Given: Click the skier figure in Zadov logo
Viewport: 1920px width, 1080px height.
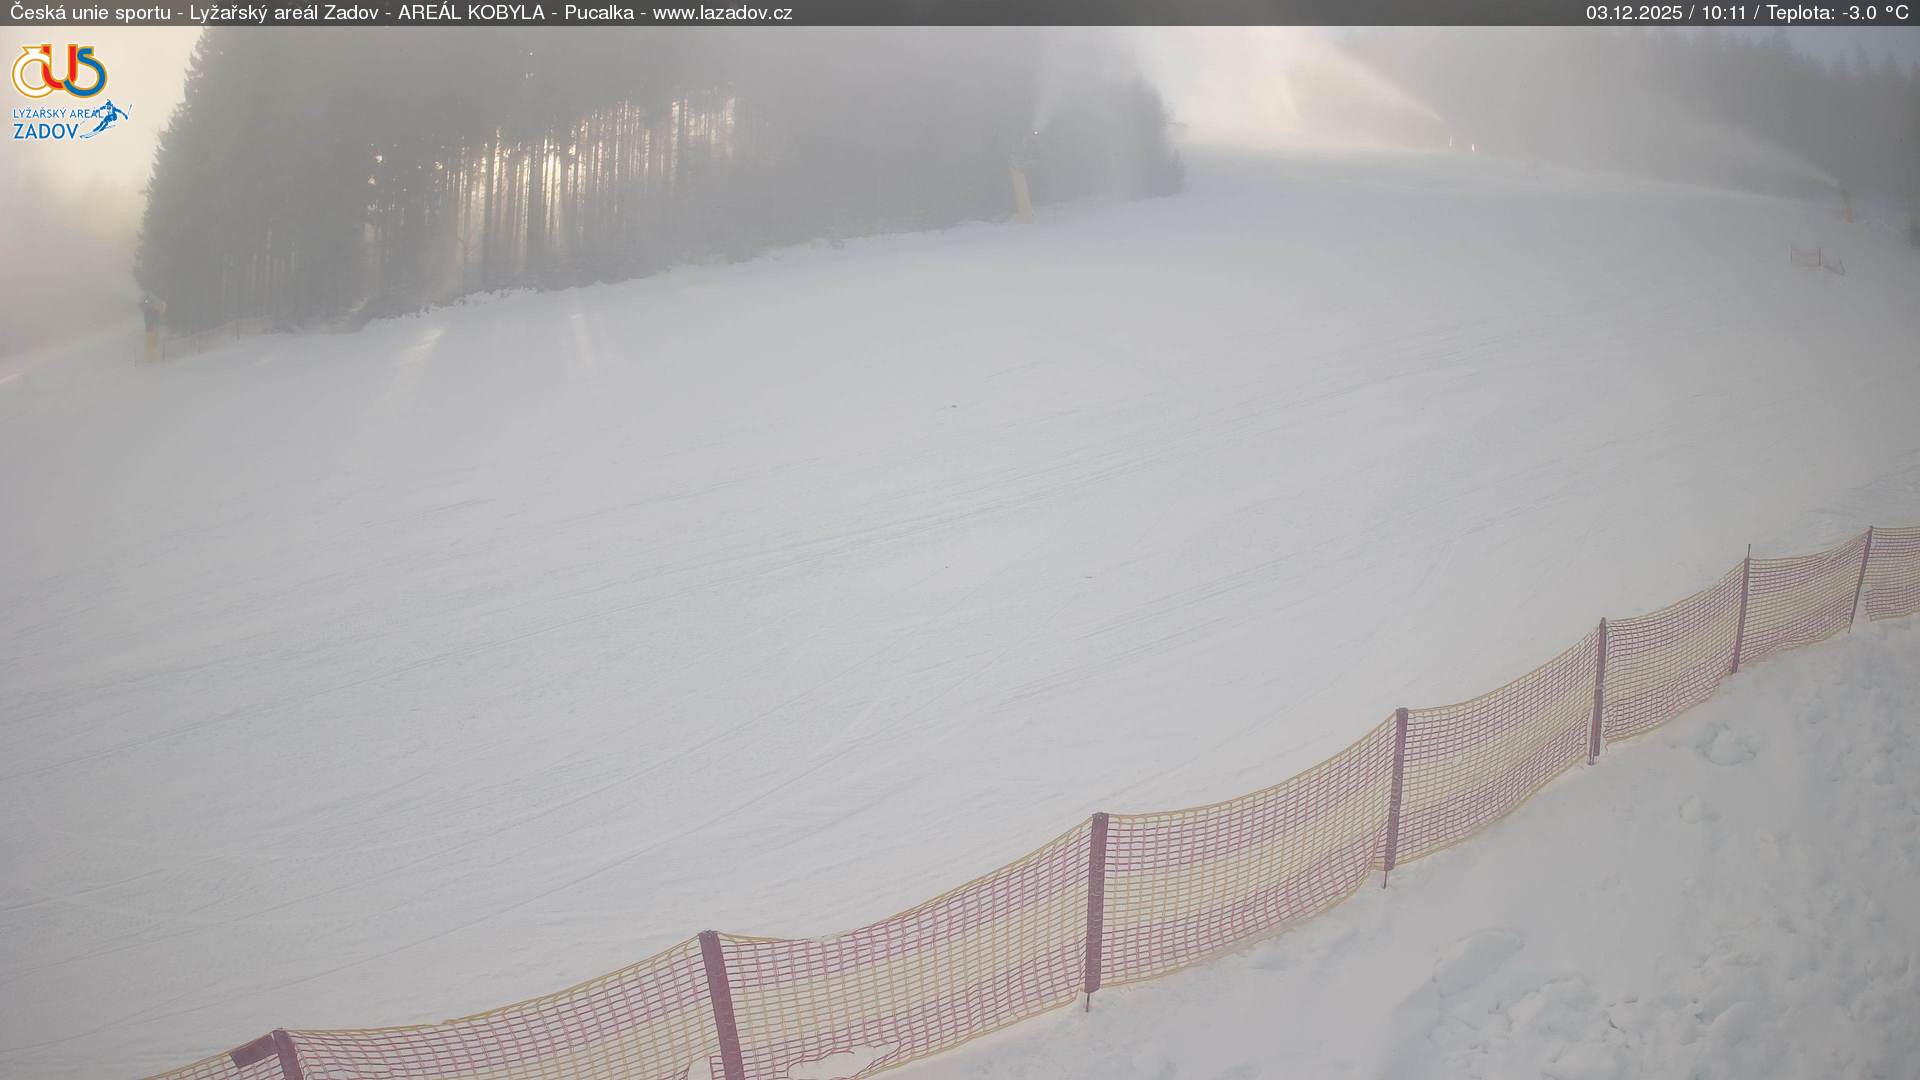Looking at the screenshot, I should point(112,118).
